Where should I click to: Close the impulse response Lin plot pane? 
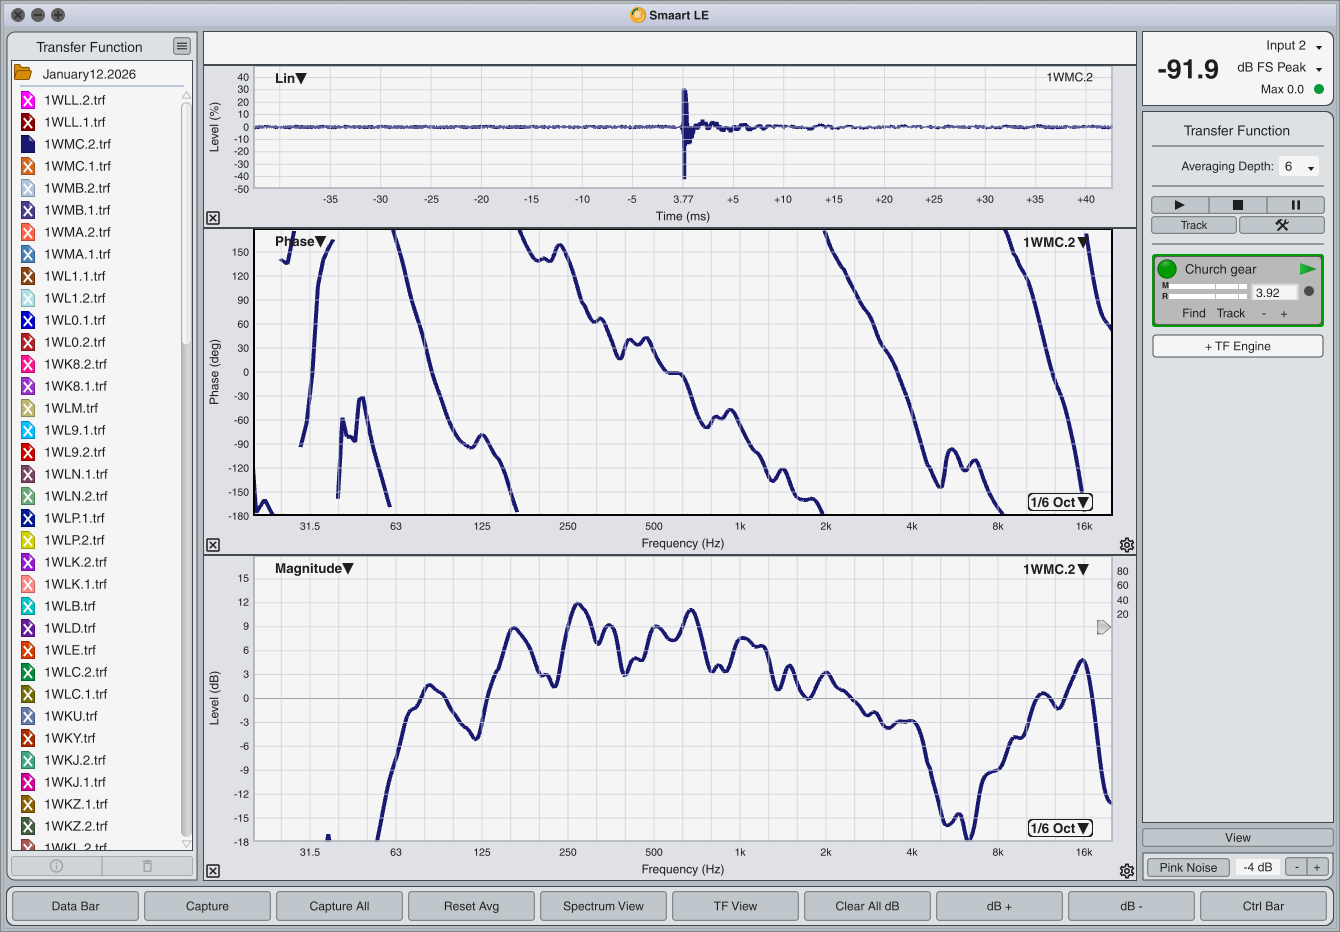(213, 218)
